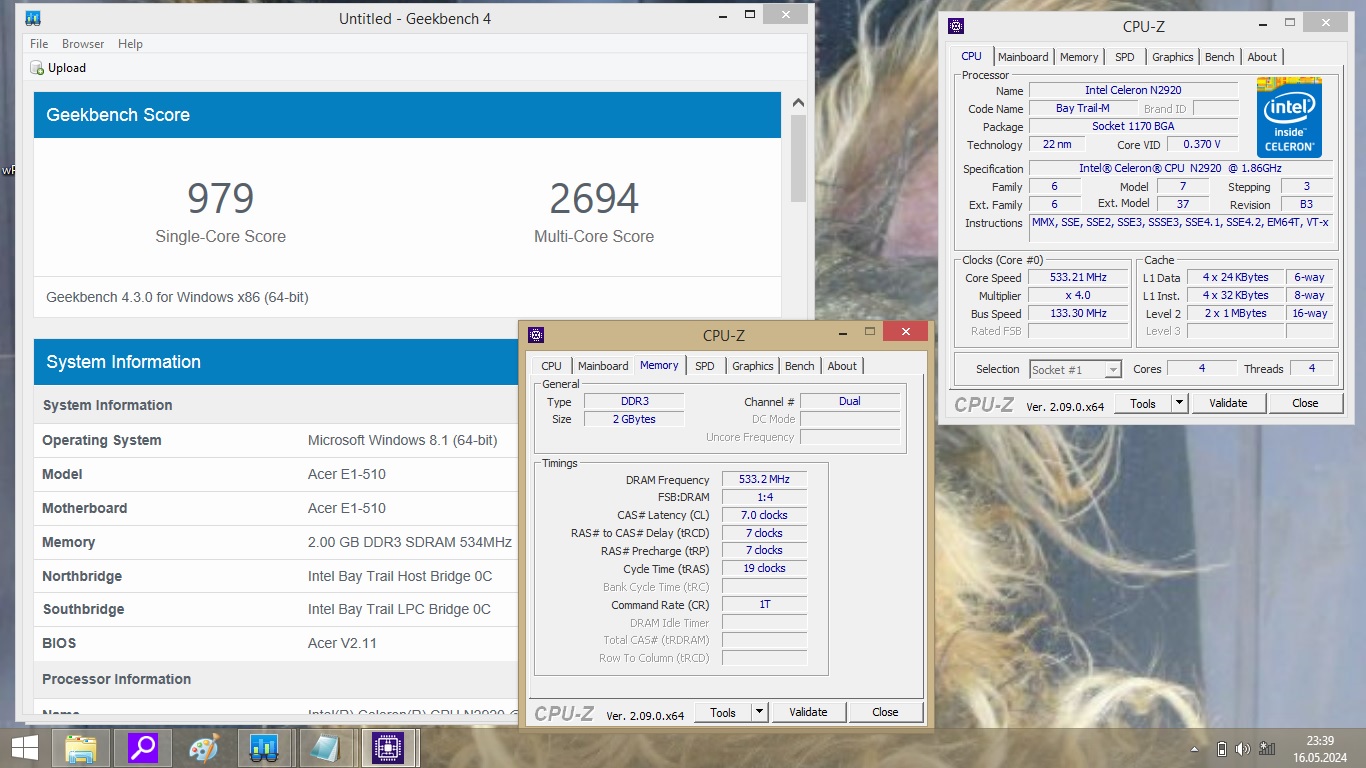The width and height of the screenshot is (1366, 768).
Task: Click the CPU-Z chip icon in the Memory window title bar
Action: point(536,335)
